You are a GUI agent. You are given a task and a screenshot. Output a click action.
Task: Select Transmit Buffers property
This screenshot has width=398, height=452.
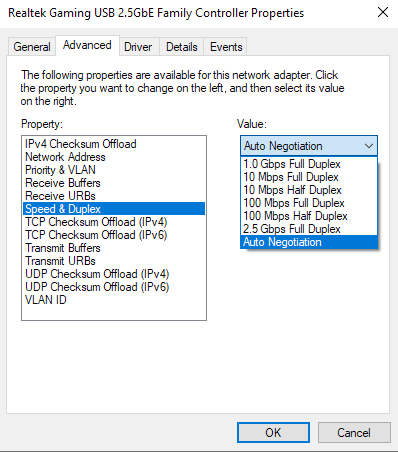[114, 248]
